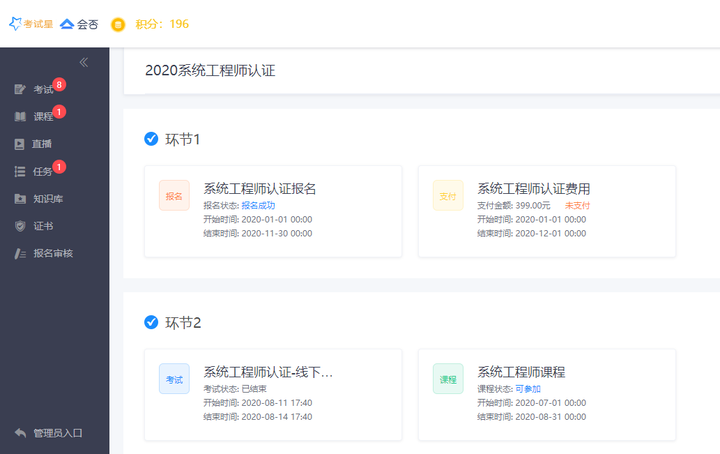Go to 管理员入口 admin entrance
This screenshot has height=454, width=720.
coord(57,433)
